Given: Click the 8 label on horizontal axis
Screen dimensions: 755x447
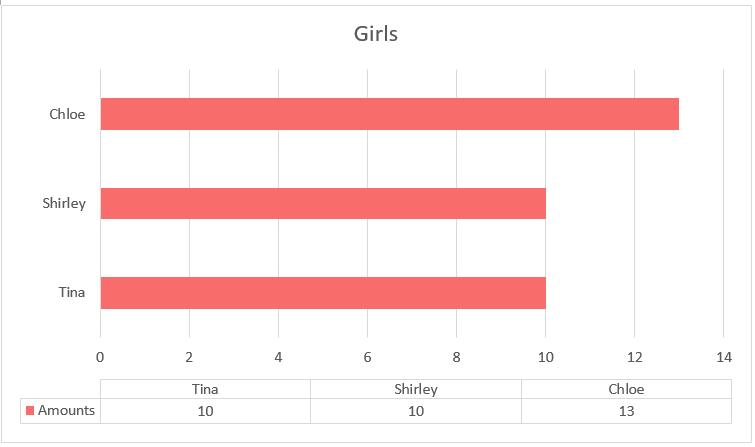Looking at the screenshot, I should tap(456, 357).
